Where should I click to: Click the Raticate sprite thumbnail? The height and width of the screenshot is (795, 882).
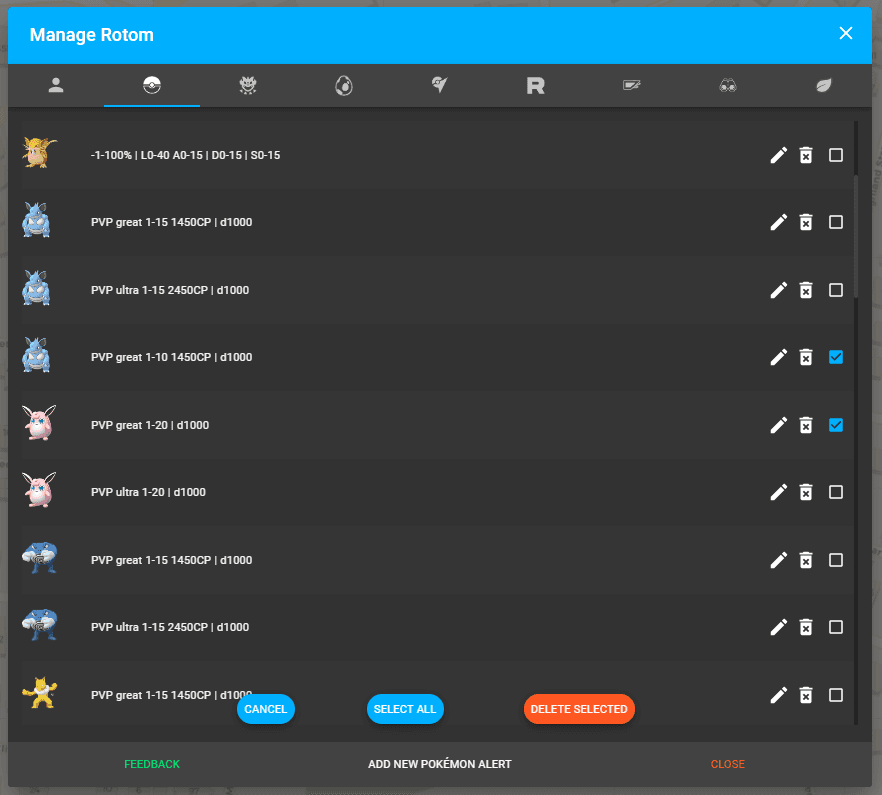(39, 152)
